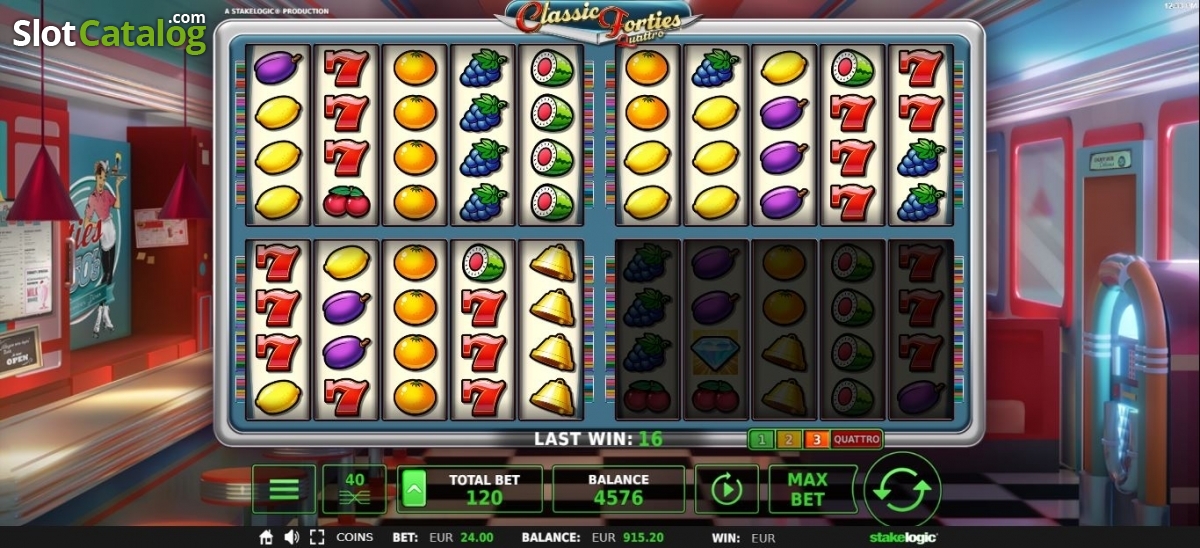
Task: Select reel set 3 tab
Action: click(814, 439)
